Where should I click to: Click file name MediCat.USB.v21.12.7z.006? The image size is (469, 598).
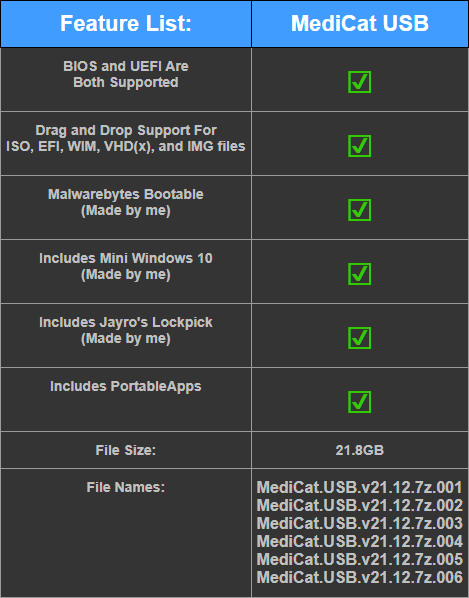coord(360,577)
